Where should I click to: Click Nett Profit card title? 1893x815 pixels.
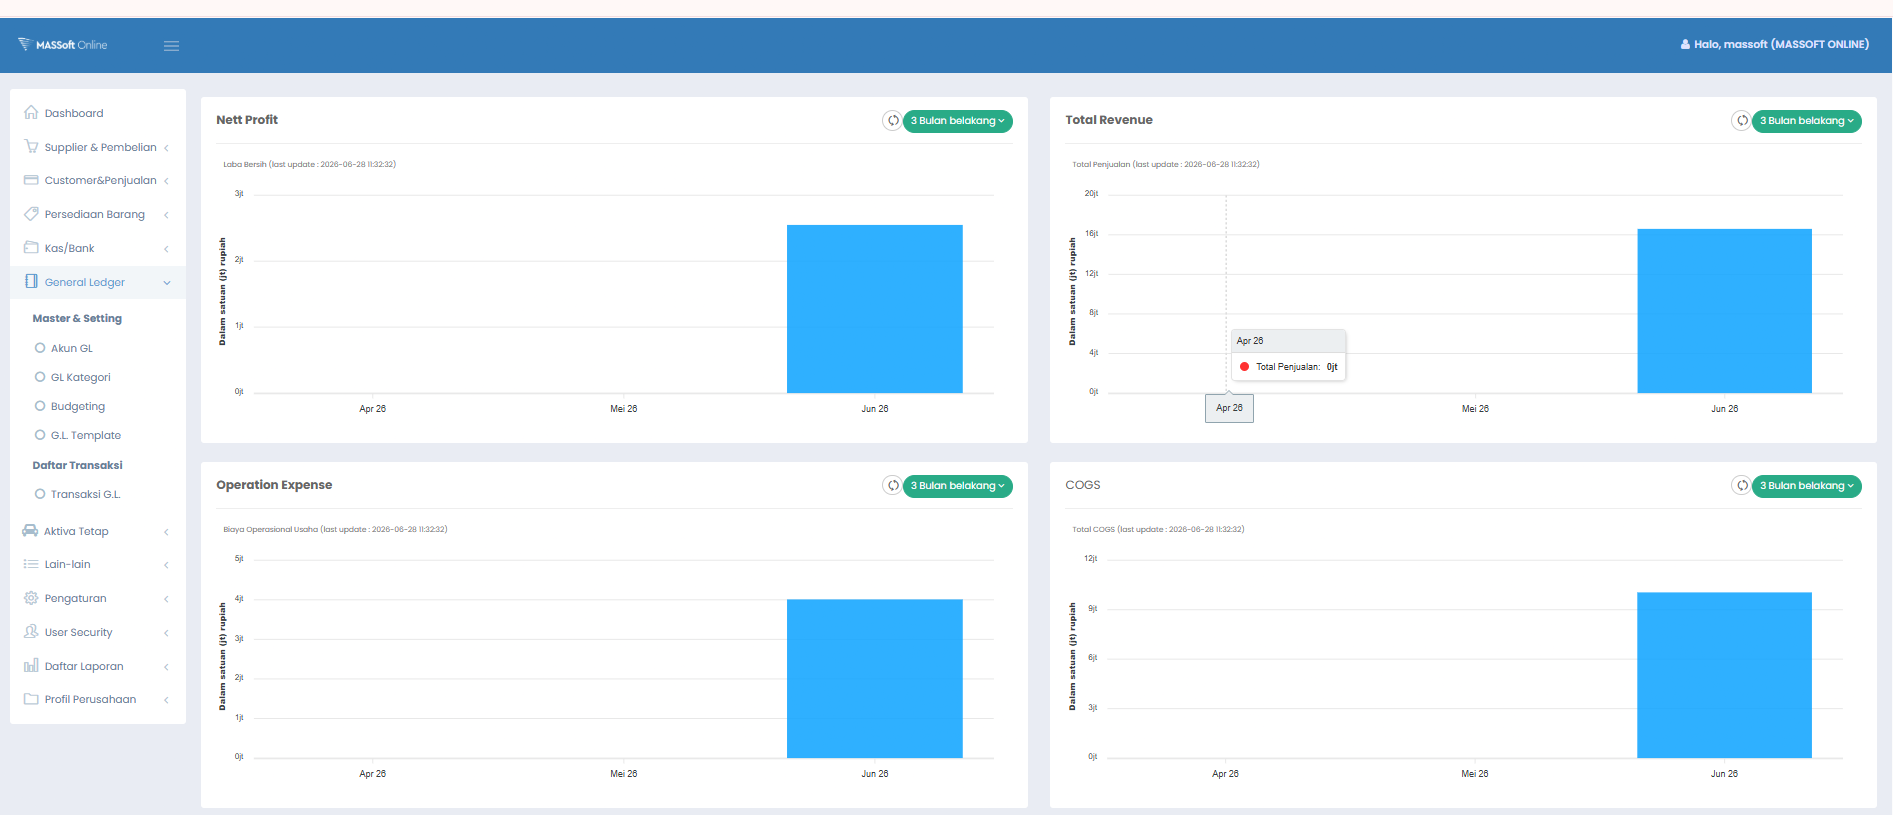[247, 120]
